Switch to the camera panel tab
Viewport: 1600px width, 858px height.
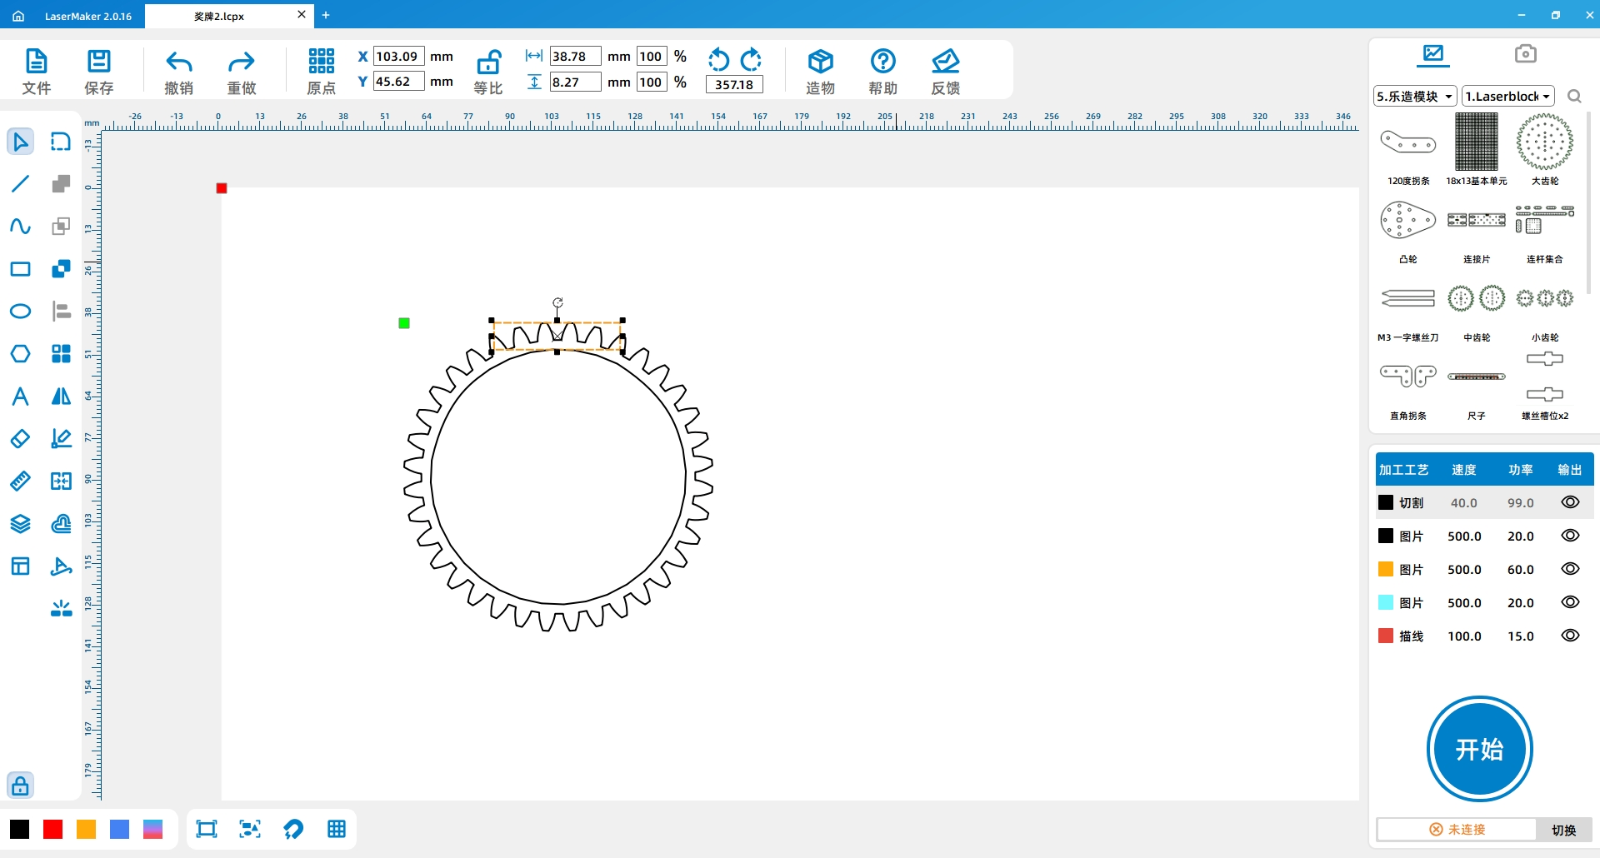click(1525, 54)
